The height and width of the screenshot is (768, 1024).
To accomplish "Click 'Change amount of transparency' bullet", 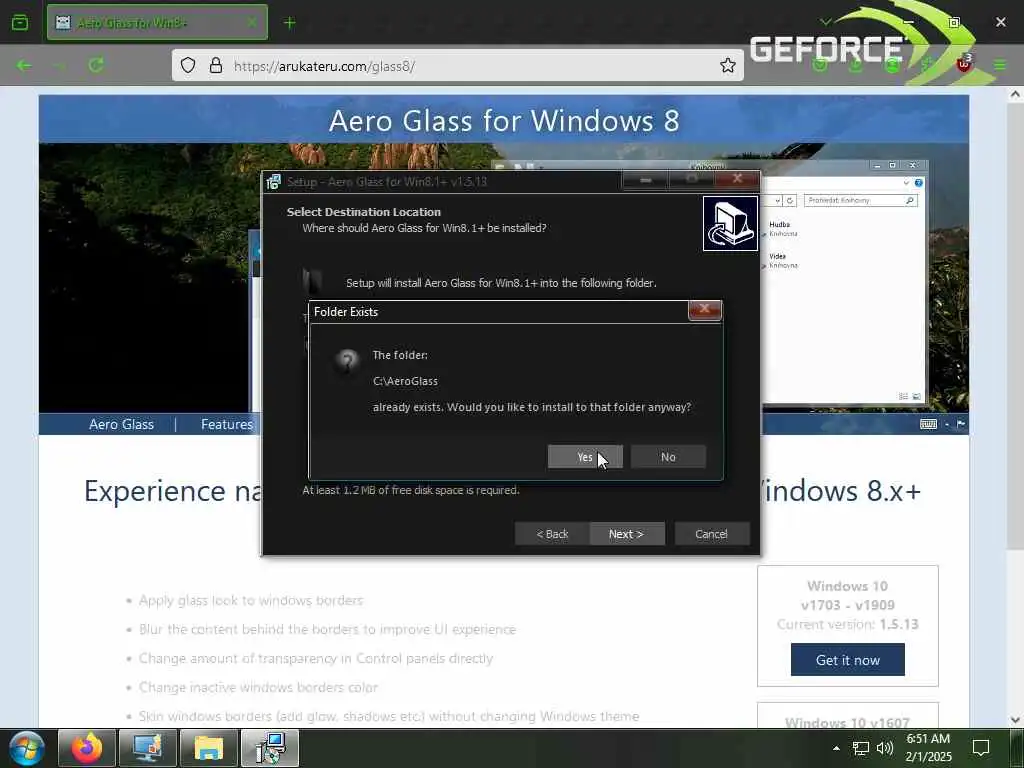I will 315,658.
